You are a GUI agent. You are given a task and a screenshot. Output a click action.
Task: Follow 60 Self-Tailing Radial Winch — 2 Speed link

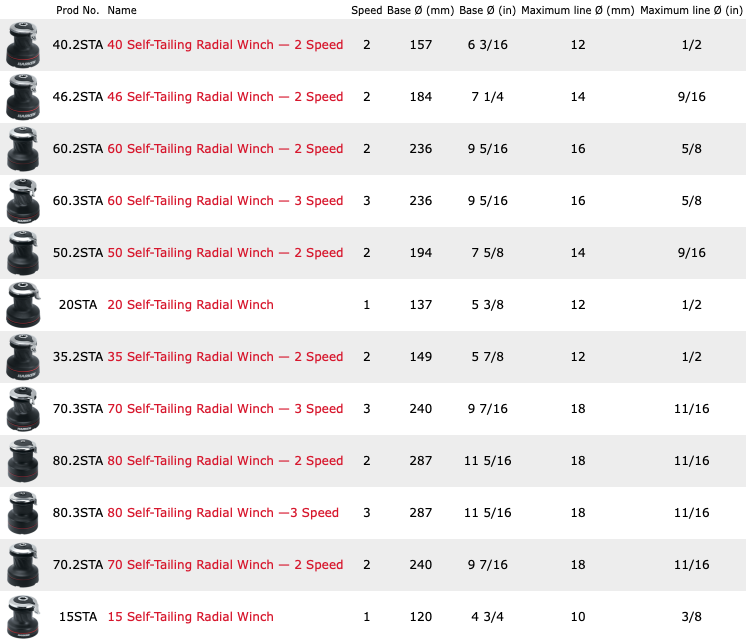[x=225, y=149]
